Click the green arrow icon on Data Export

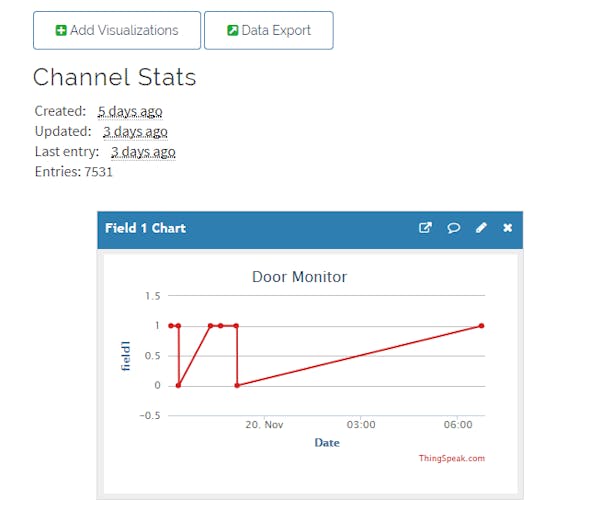tap(233, 30)
